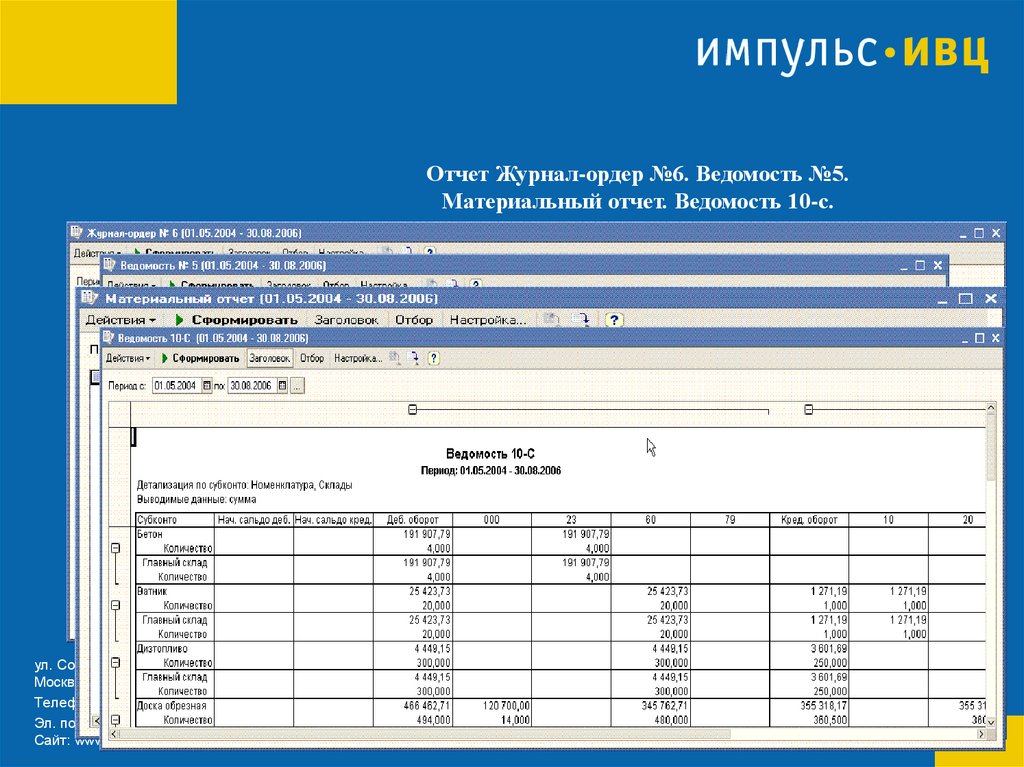Click horizontal scrollbar right arrow
This screenshot has height=767, width=1024.
pyautogui.click(x=981, y=734)
